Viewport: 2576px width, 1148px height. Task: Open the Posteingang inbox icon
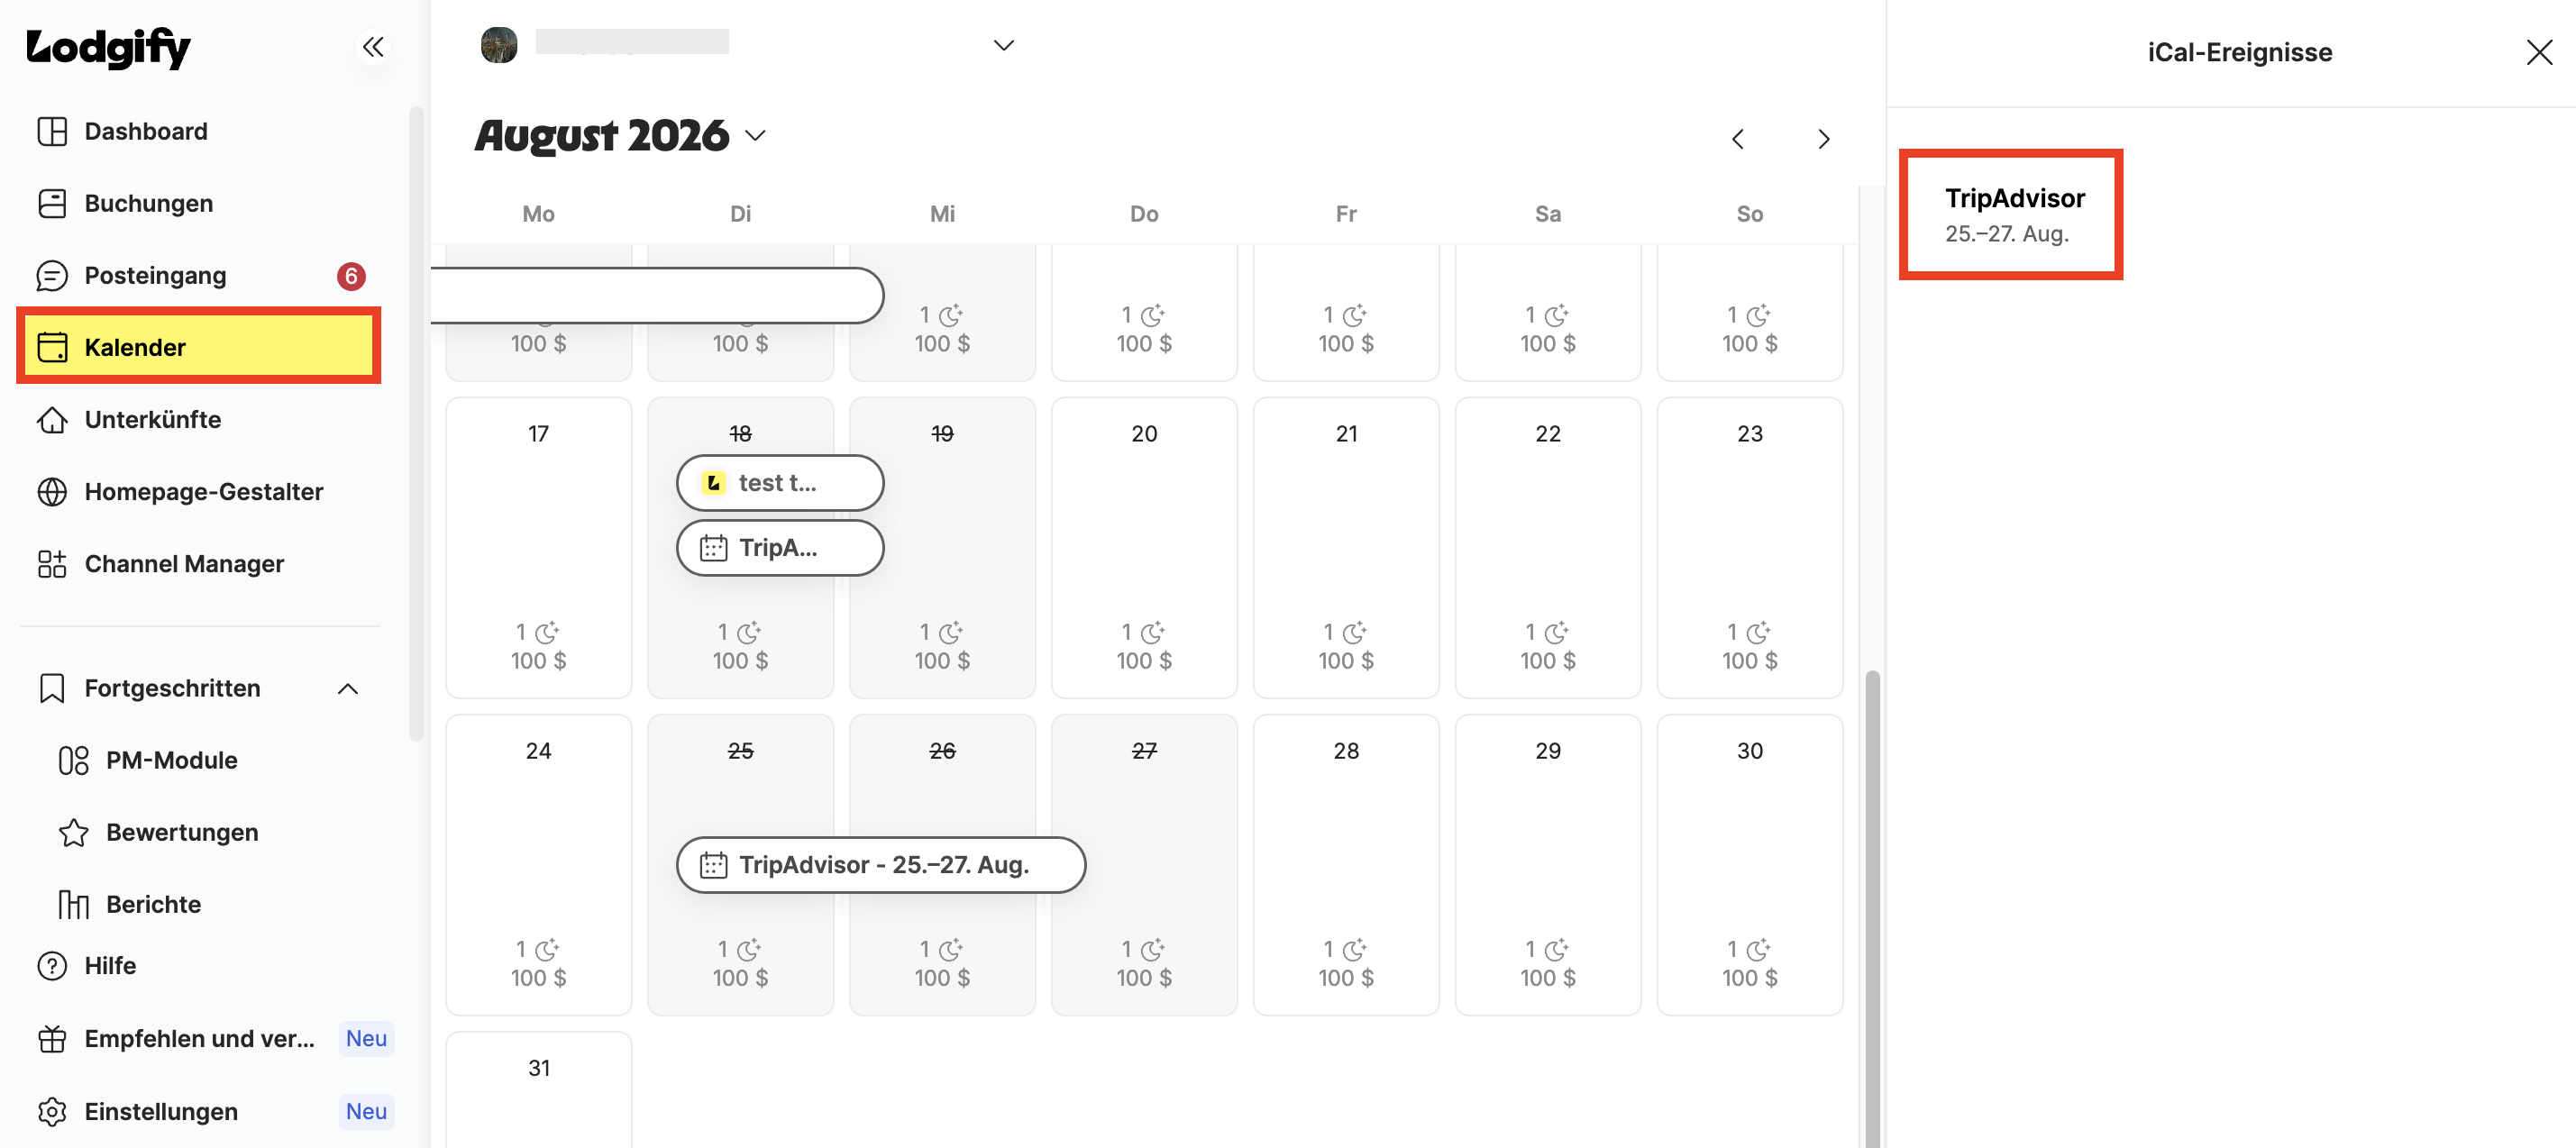click(52, 275)
